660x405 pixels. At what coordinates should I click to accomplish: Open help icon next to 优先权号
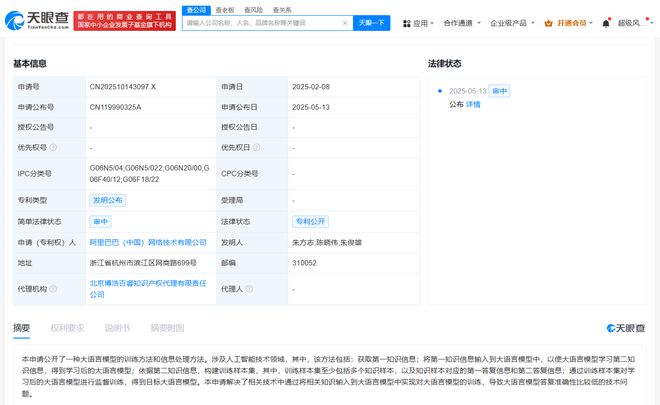point(53,147)
